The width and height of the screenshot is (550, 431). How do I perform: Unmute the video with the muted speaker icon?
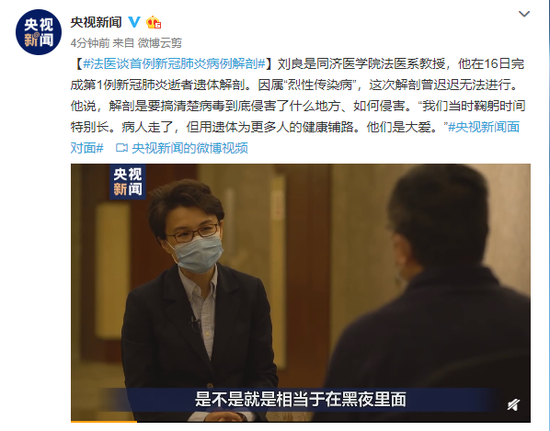(x=514, y=405)
